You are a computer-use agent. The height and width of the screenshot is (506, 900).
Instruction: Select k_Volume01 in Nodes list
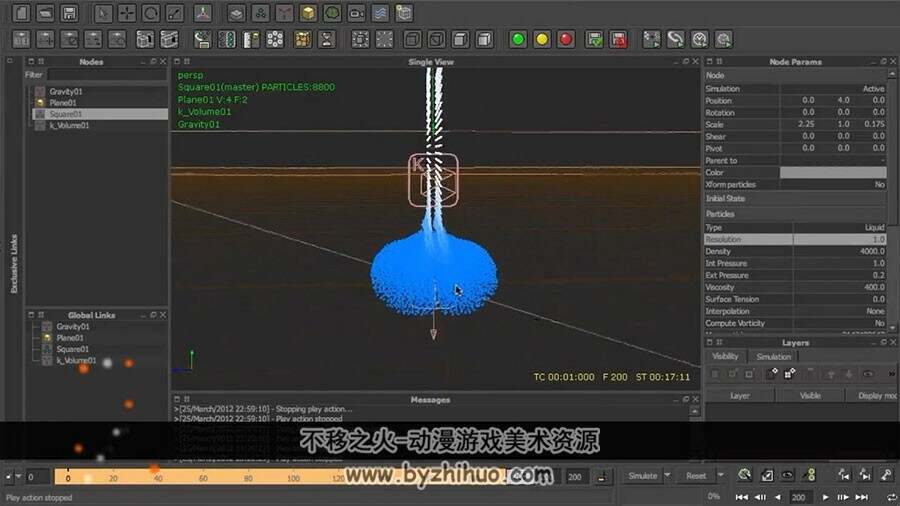(69, 125)
